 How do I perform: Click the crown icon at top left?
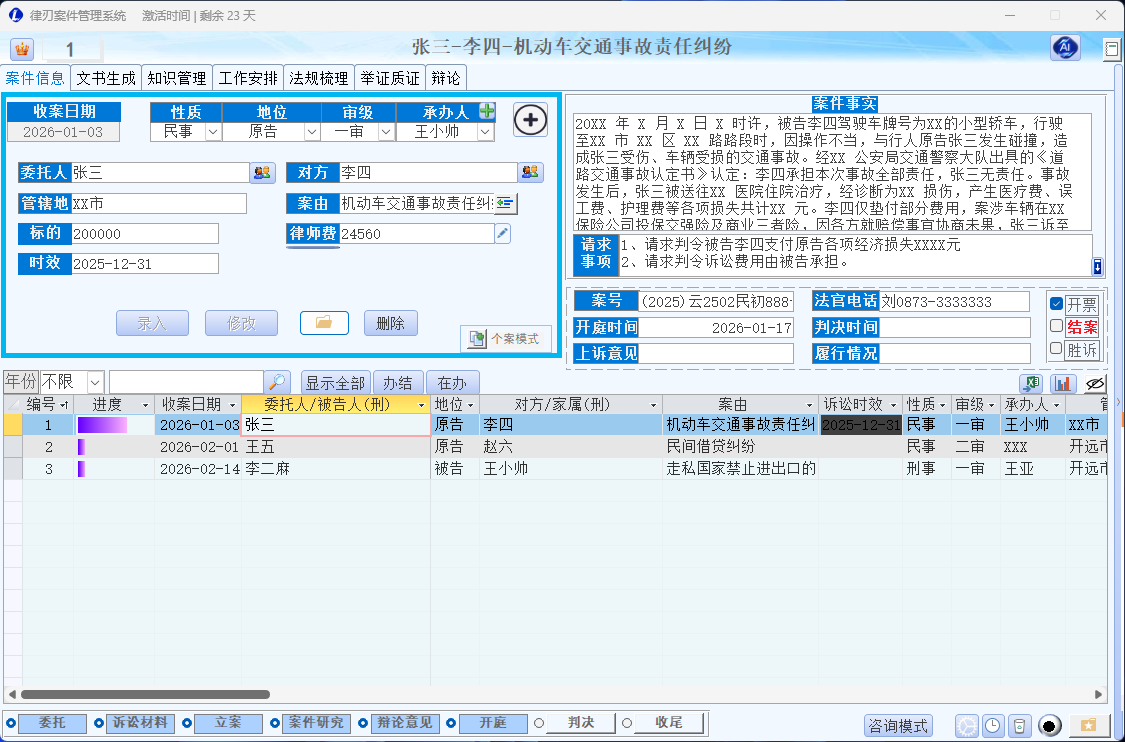[x=22, y=49]
